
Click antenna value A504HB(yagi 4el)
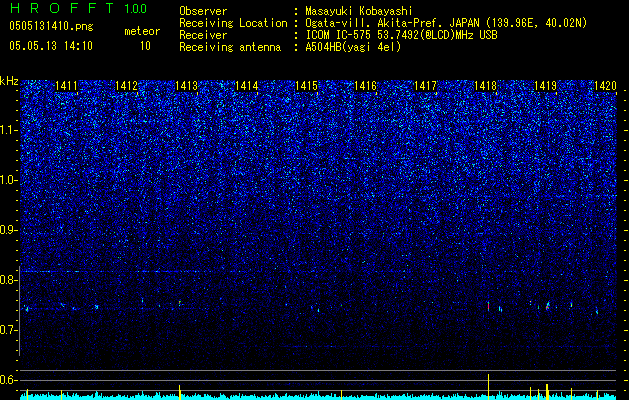(x=353, y=47)
